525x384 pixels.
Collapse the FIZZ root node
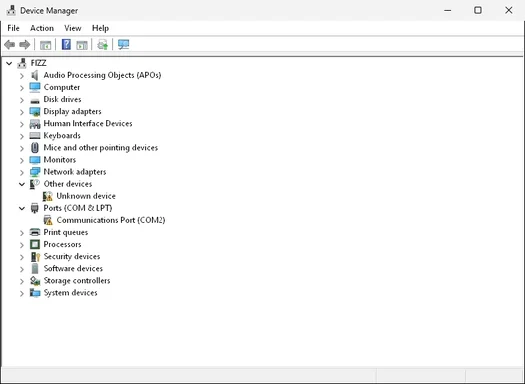point(9,63)
